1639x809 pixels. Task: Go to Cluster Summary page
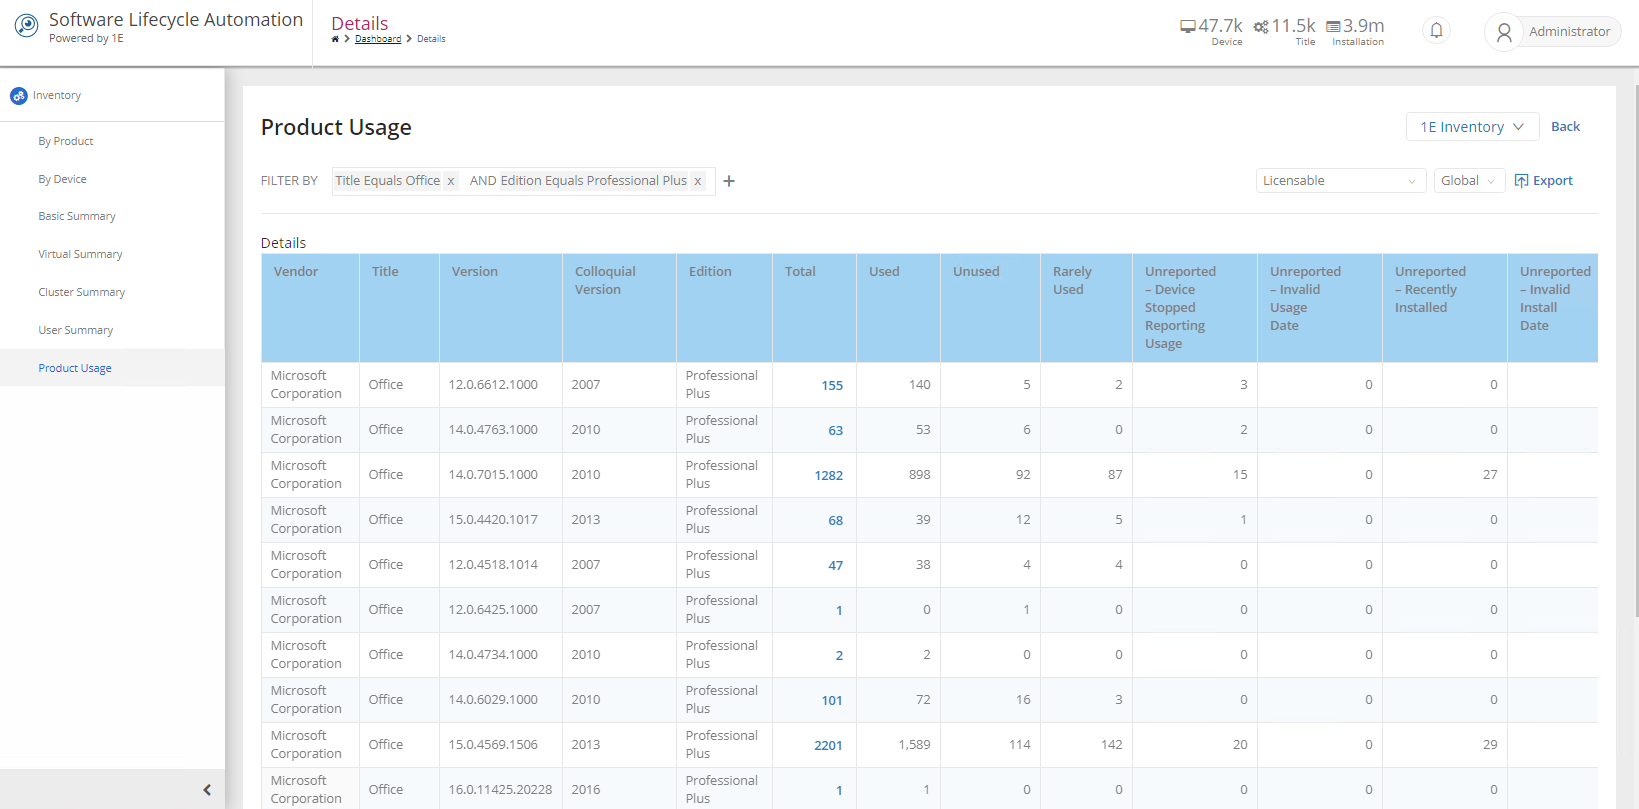[82, 292]
